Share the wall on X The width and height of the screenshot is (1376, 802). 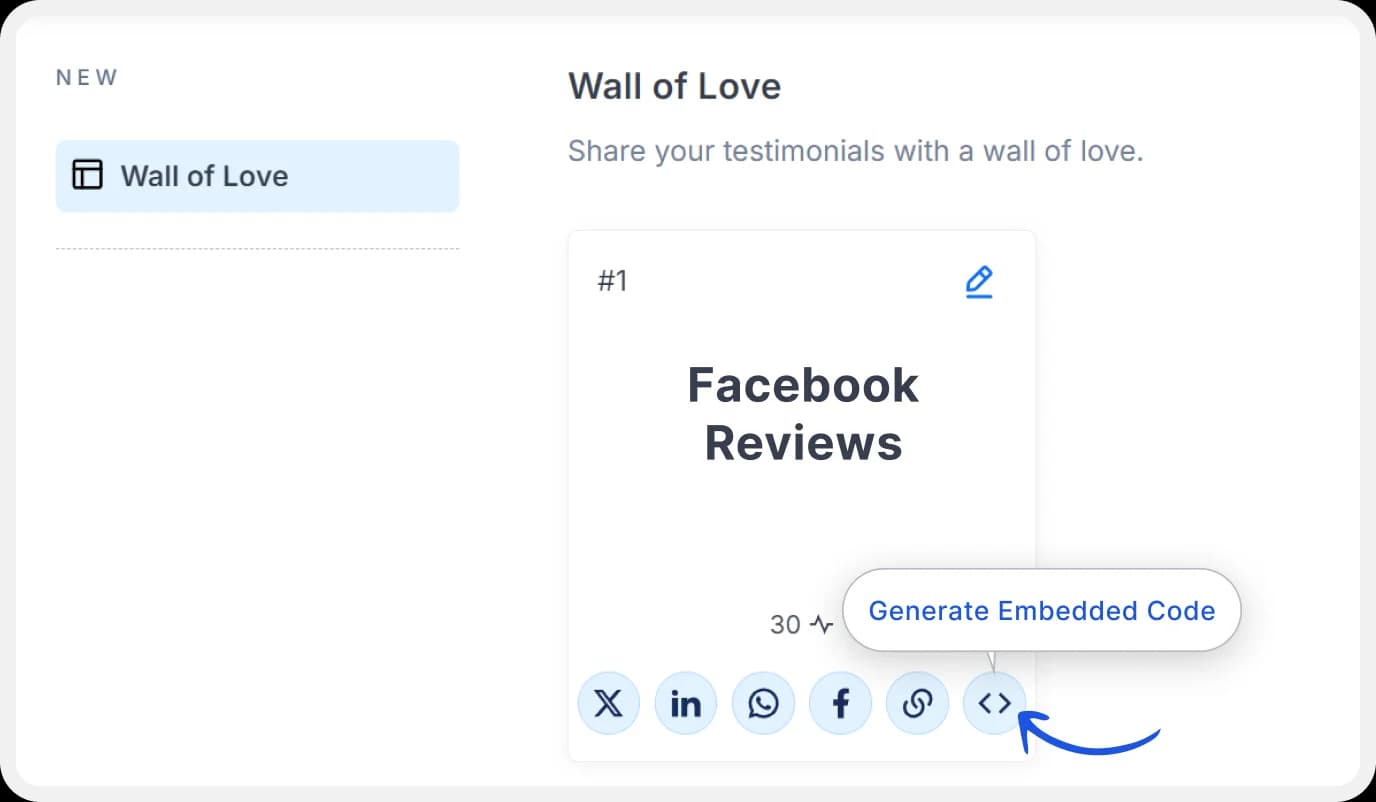tap(608, 703)
